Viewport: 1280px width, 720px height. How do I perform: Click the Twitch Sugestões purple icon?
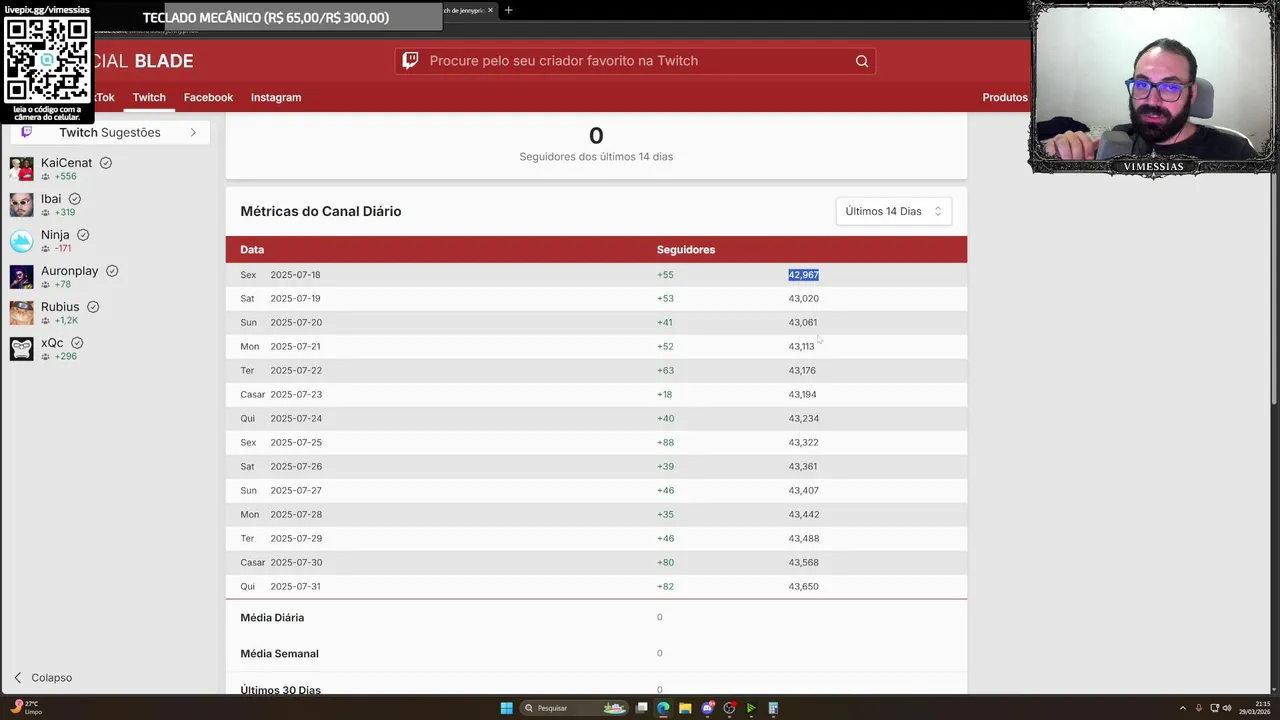(26, 132)
